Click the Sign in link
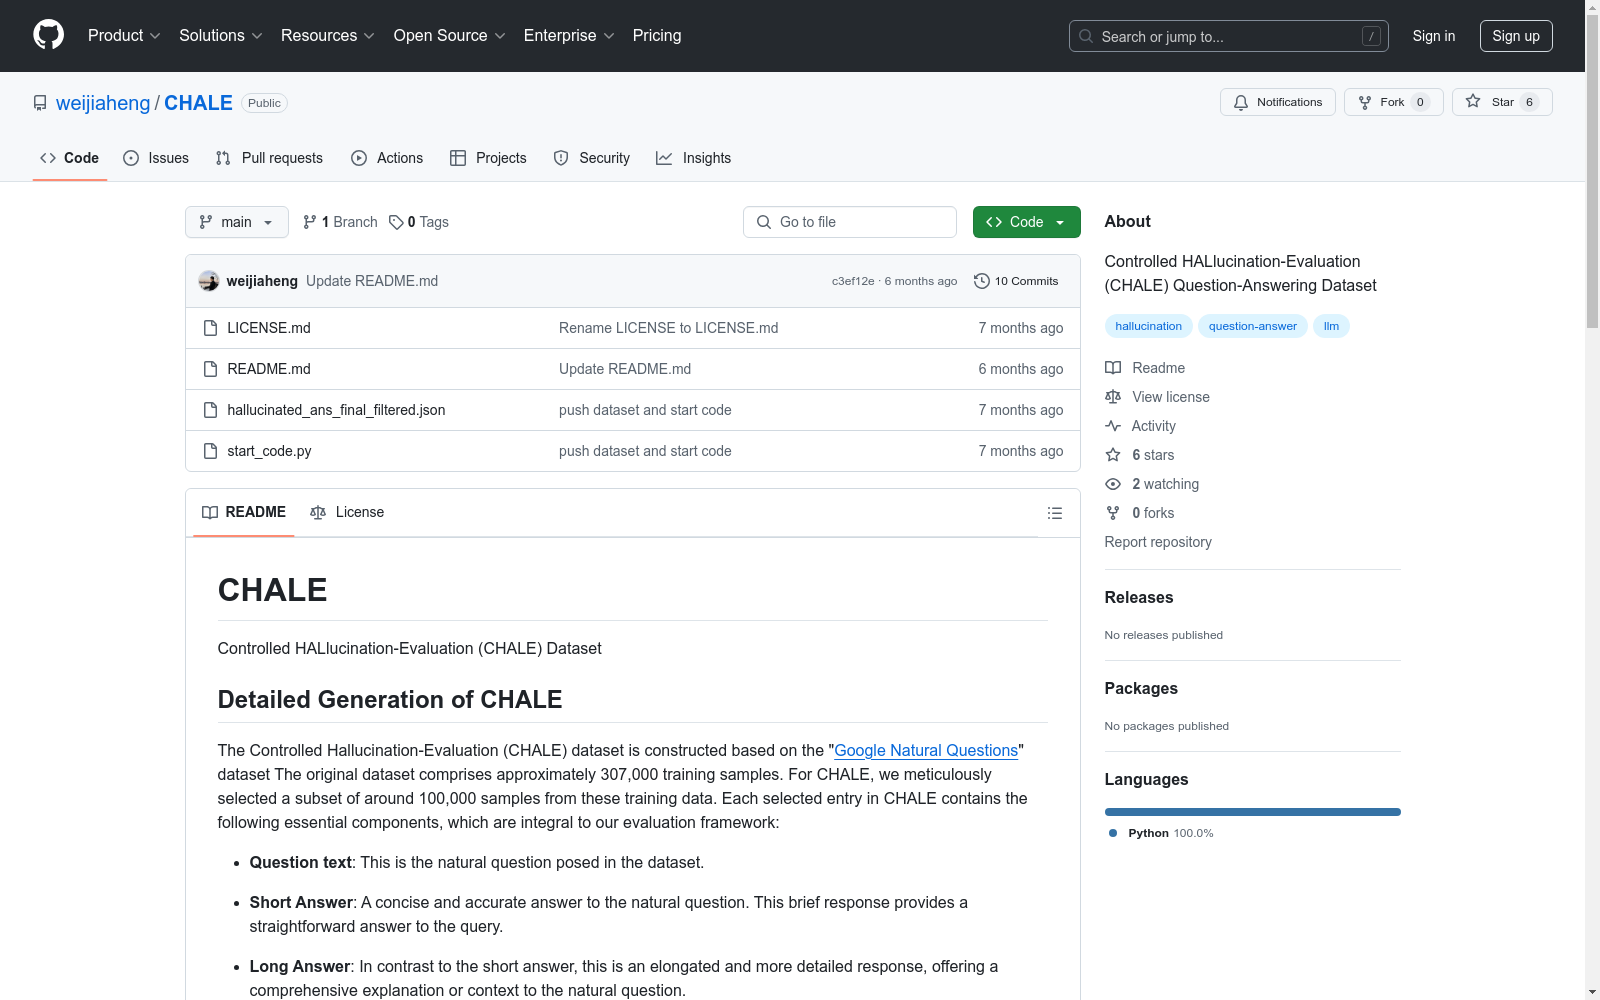 click(x=1434, y=36)
